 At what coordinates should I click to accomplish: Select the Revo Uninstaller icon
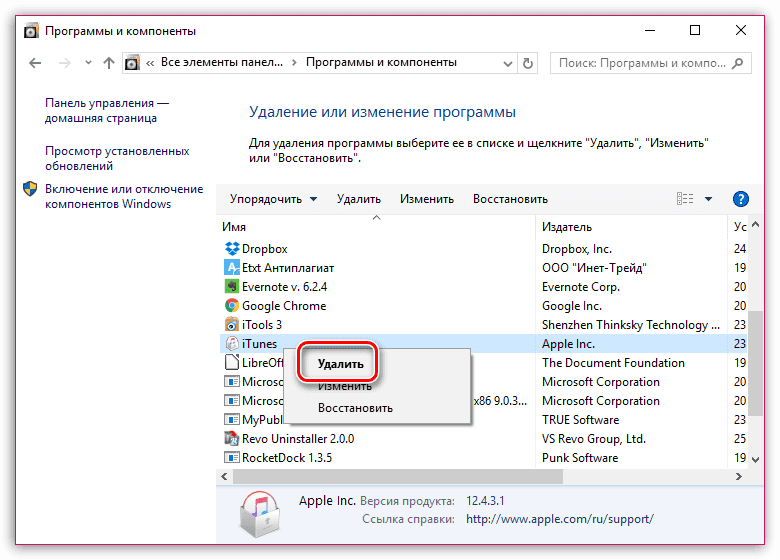232,438
